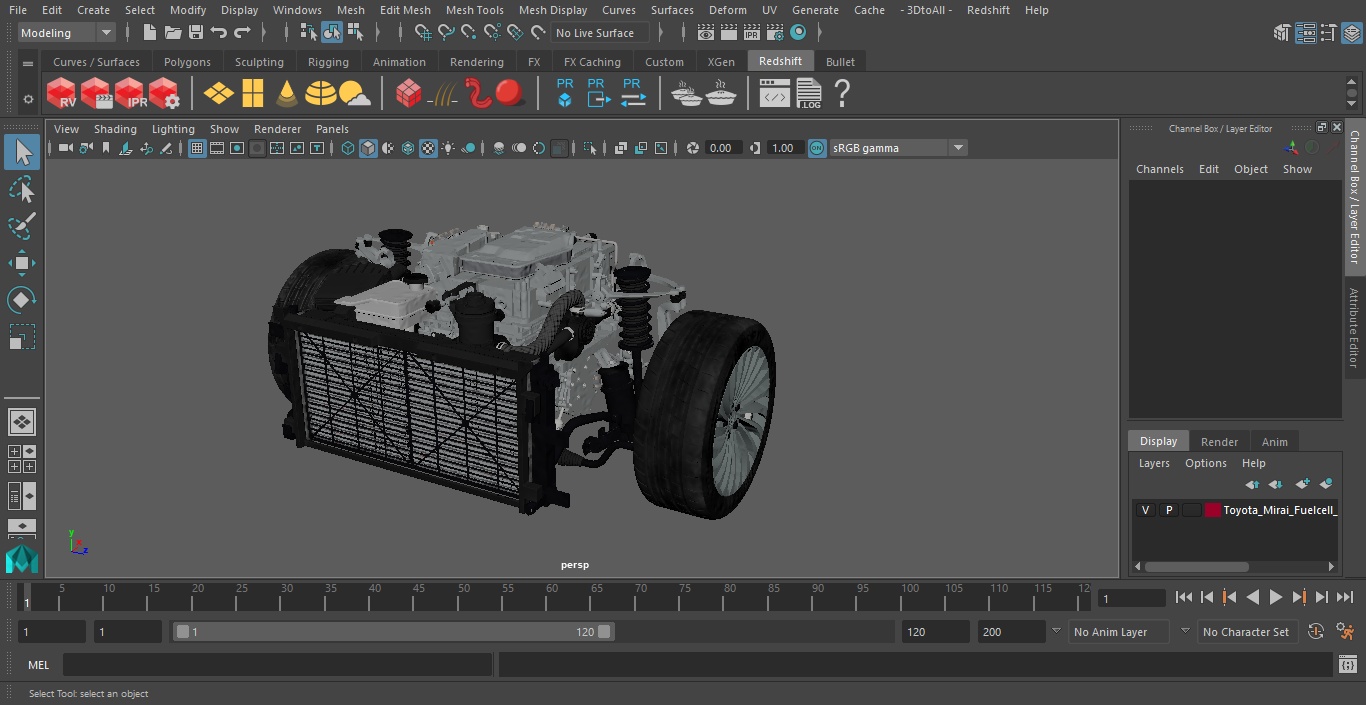Open the viewport Shading menu
This screenshot has width=1366, height=705.
pos(115,129)
